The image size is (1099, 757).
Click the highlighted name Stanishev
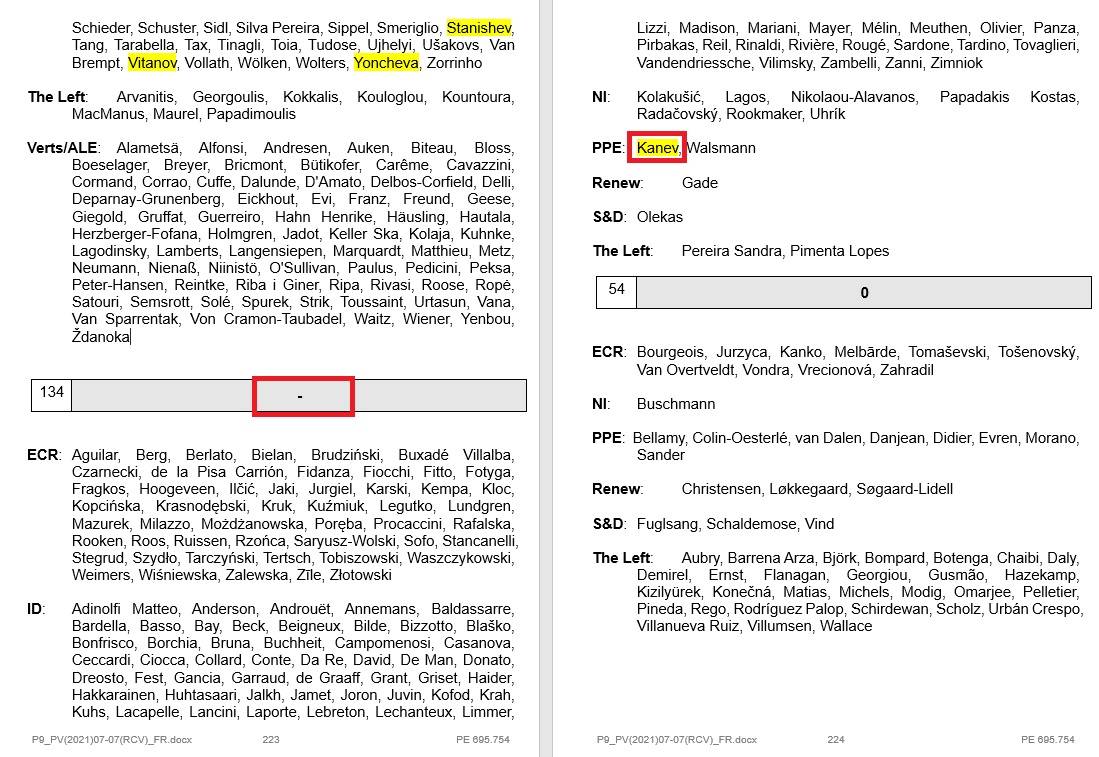(x=479, y=28)
